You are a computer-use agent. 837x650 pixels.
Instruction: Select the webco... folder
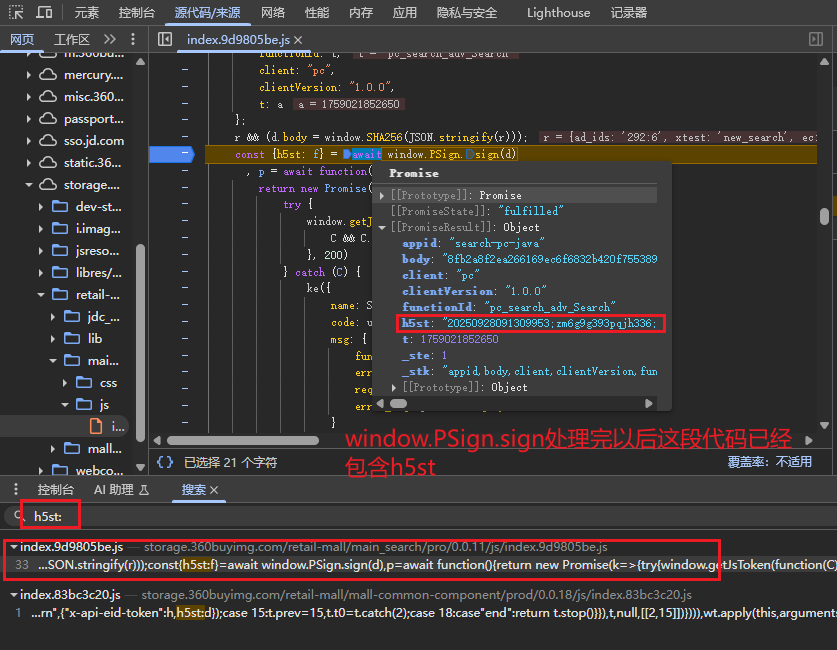tap(99, 470)
